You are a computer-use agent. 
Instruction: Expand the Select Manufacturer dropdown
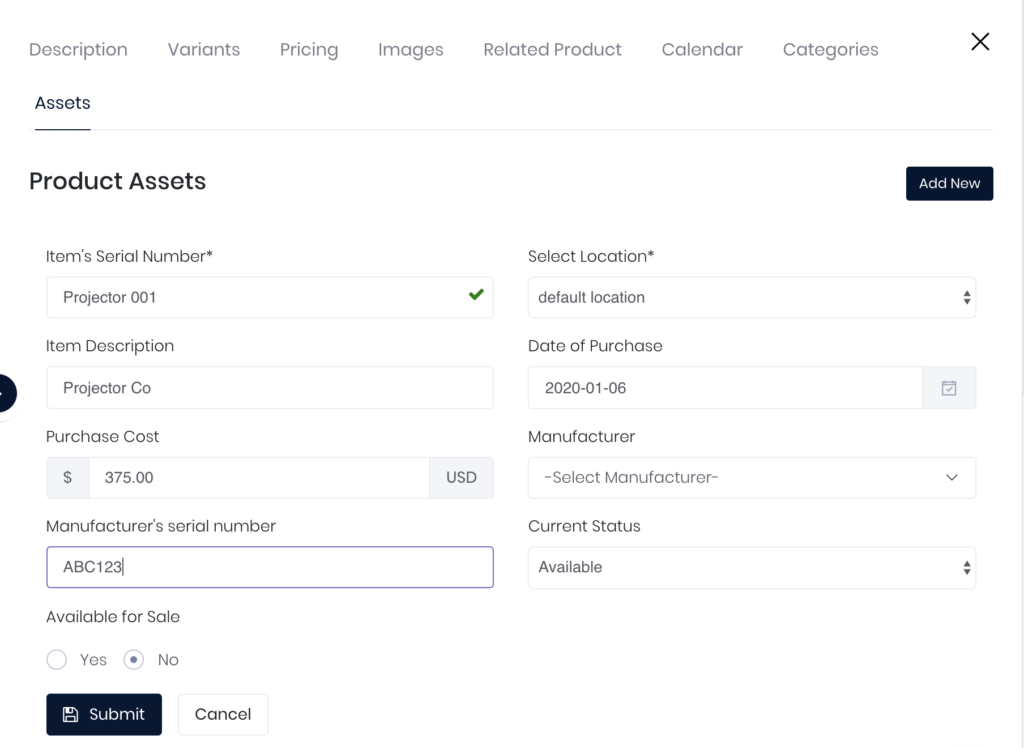point(752,478)
